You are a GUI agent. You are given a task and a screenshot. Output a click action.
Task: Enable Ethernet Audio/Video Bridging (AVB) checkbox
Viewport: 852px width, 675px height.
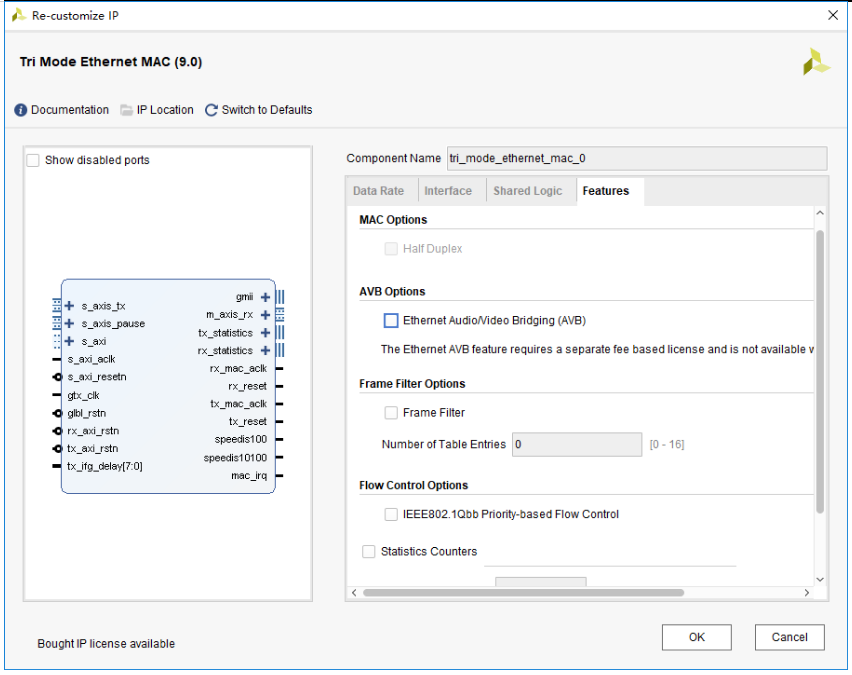pyautogui.click(x=391, y=321)
